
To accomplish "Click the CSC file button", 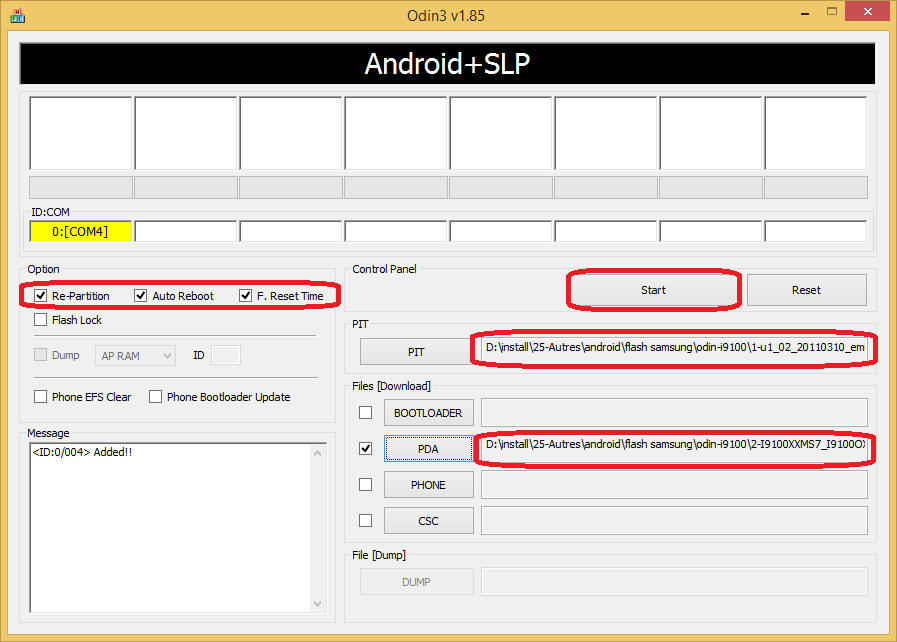I will point(428,521).
